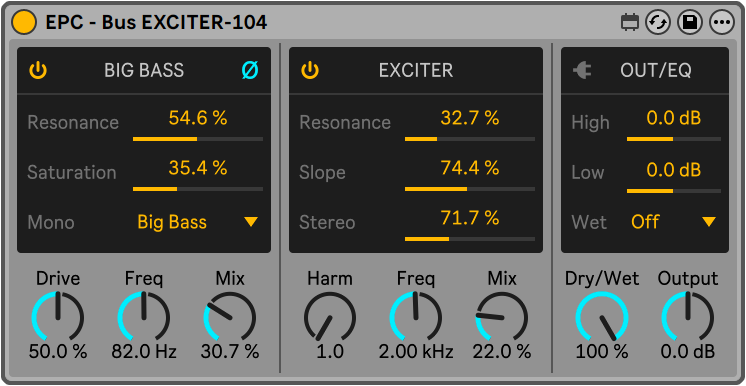Click the Harm value 1.0
Viewport: 746px width, 386px height.
coord(330,352)
